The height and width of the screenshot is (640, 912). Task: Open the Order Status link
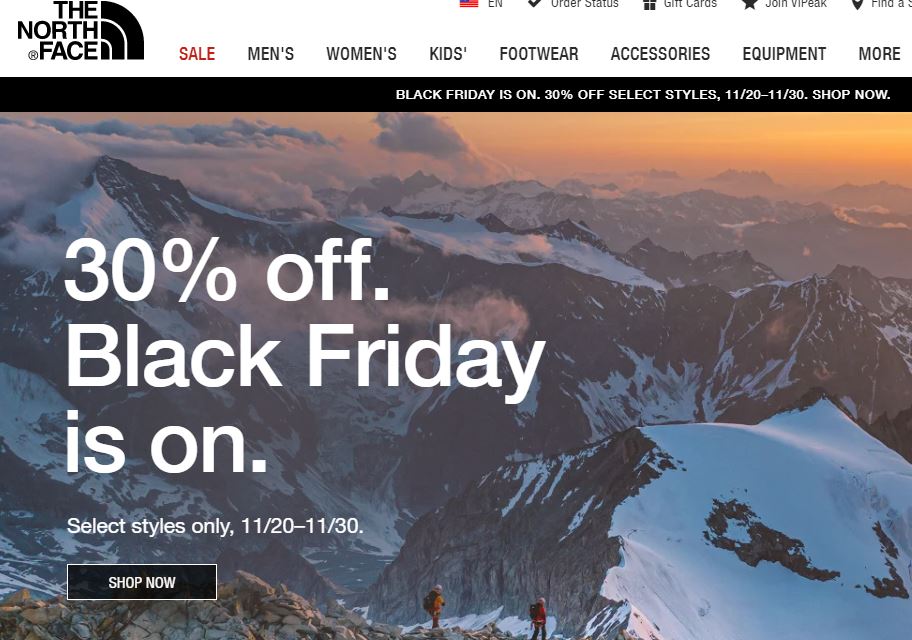(585, 3)
